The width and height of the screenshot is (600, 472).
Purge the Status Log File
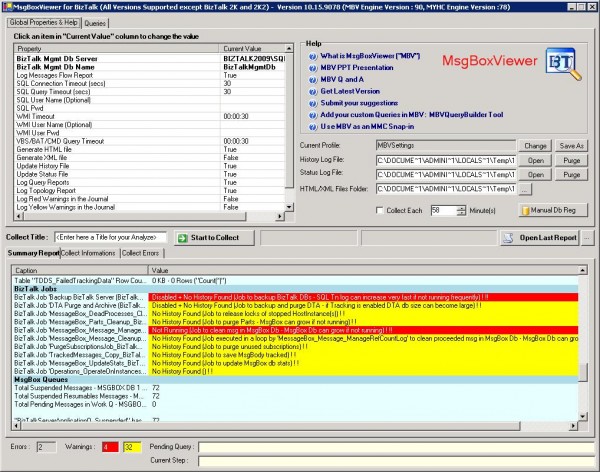point(571,175)
